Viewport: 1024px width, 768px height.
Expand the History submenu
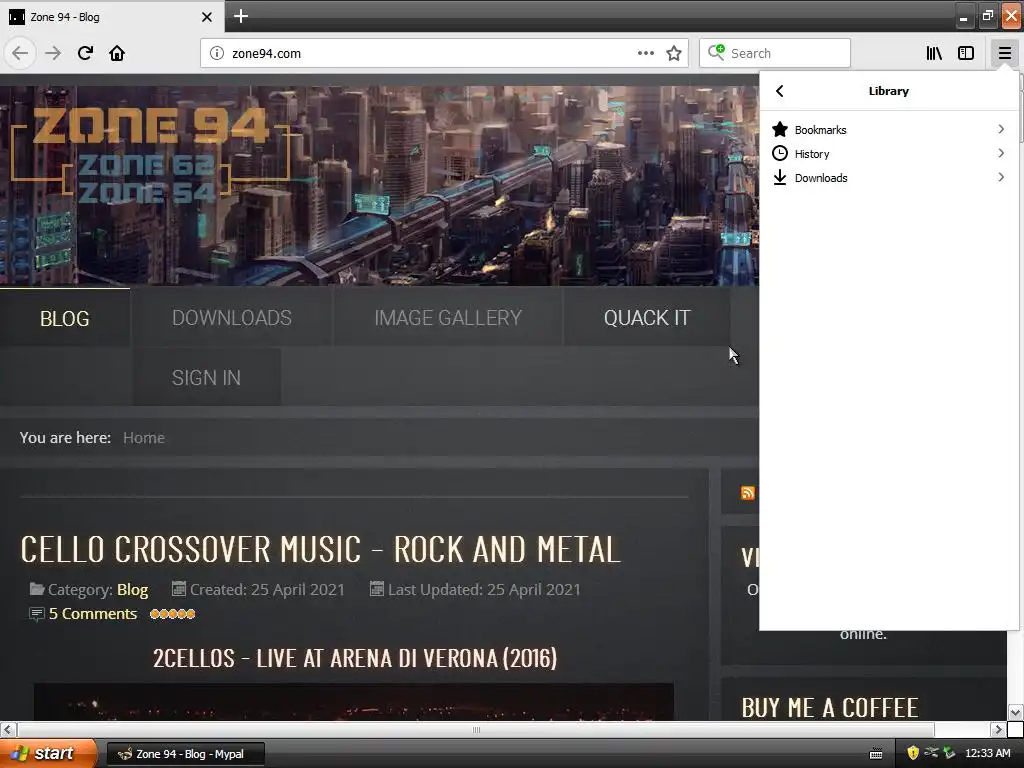[1001, 153]
